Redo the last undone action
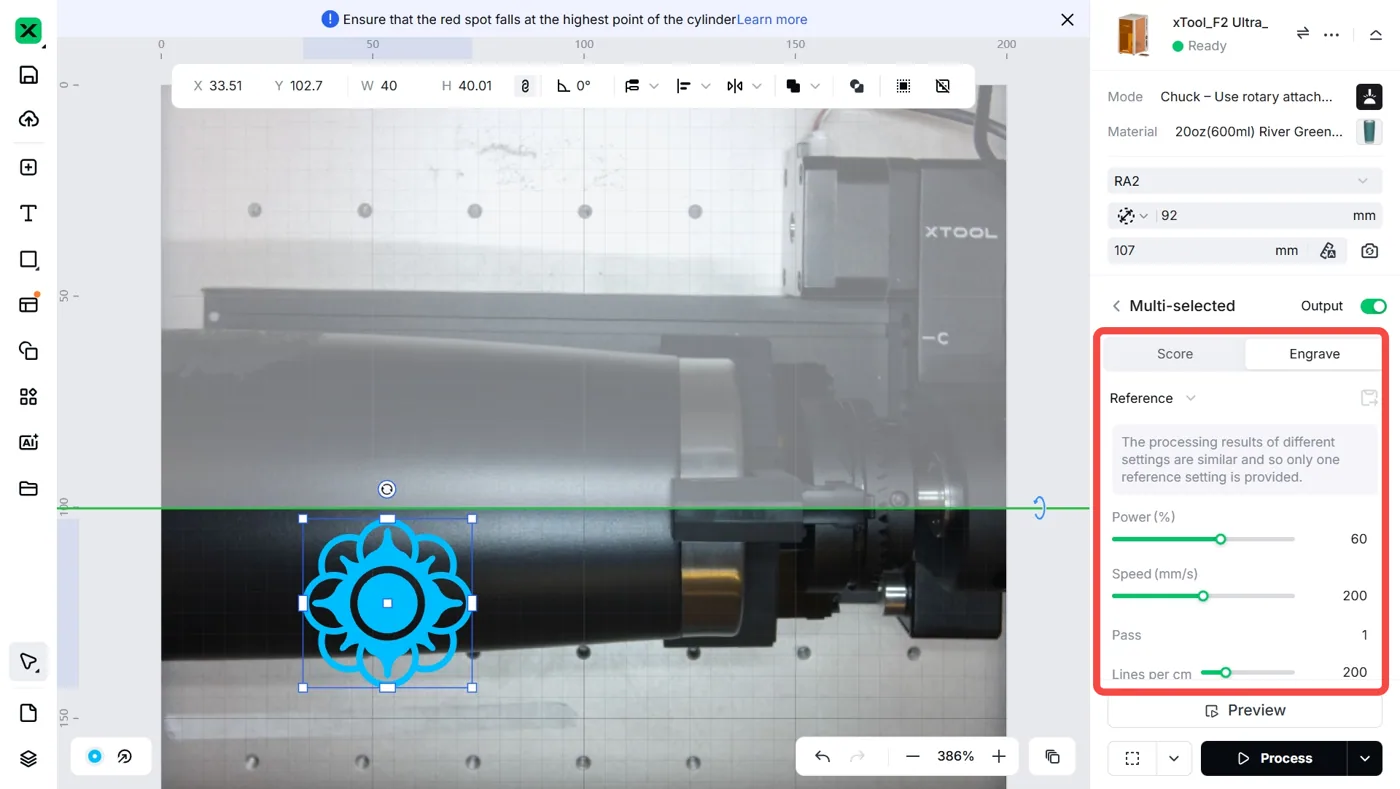The width and height of the screenshot is (1400, 789). (857, 756)
